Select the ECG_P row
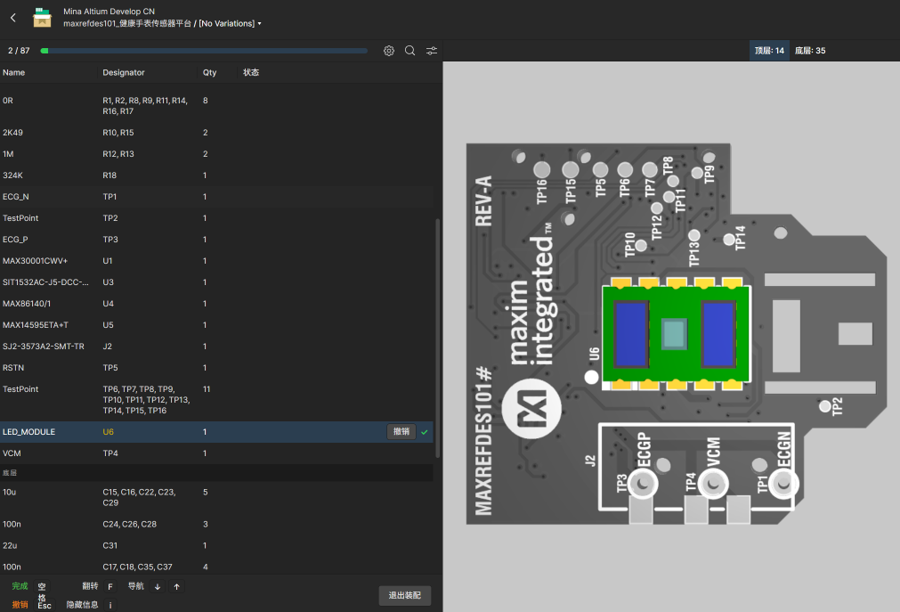Image resolution: width=900 pixels, height=612 pixels. click(216, 239)
